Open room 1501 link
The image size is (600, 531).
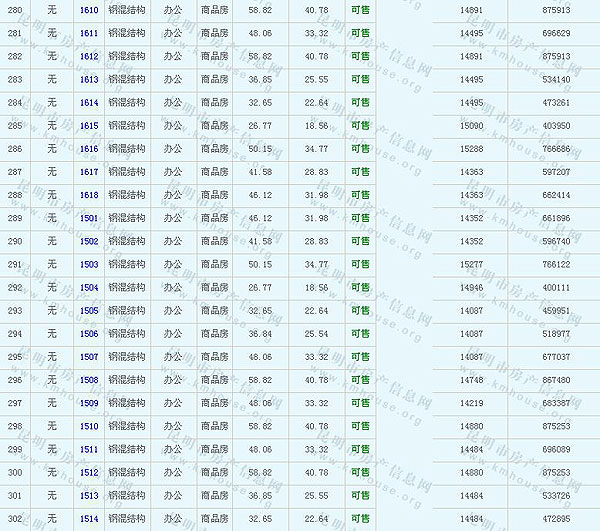coord(89,218)
